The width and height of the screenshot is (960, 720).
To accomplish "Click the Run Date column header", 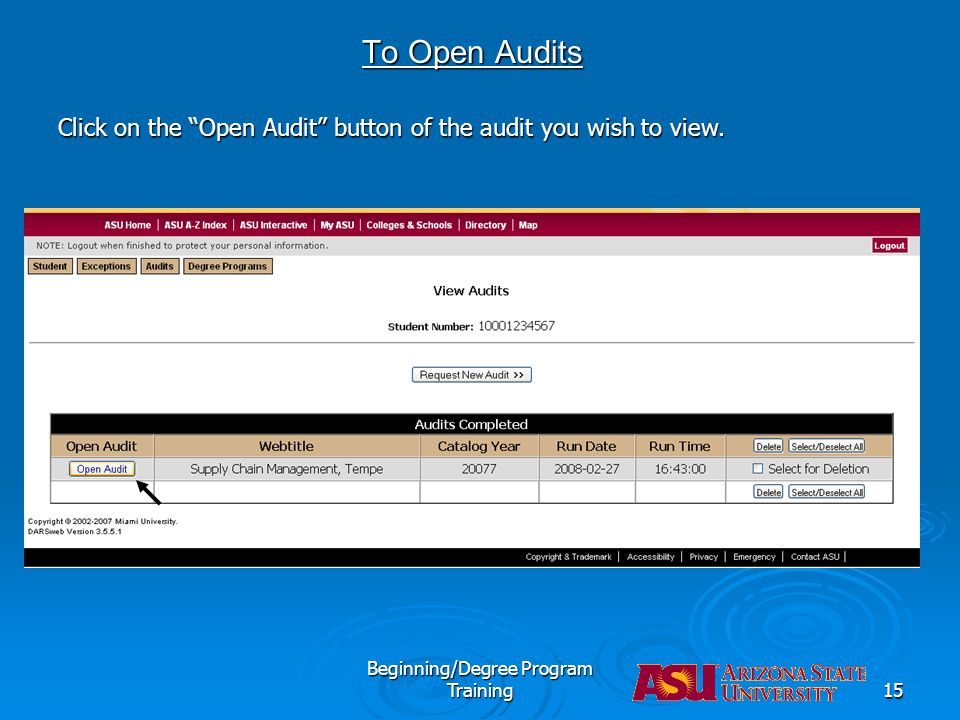I will (587, 446).
